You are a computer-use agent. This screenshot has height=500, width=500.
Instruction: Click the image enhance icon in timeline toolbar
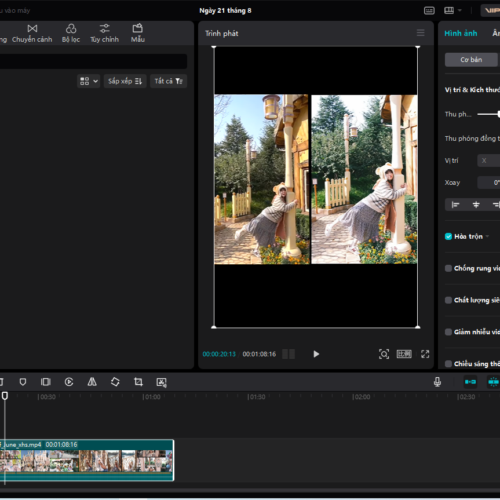click(161, 382)
